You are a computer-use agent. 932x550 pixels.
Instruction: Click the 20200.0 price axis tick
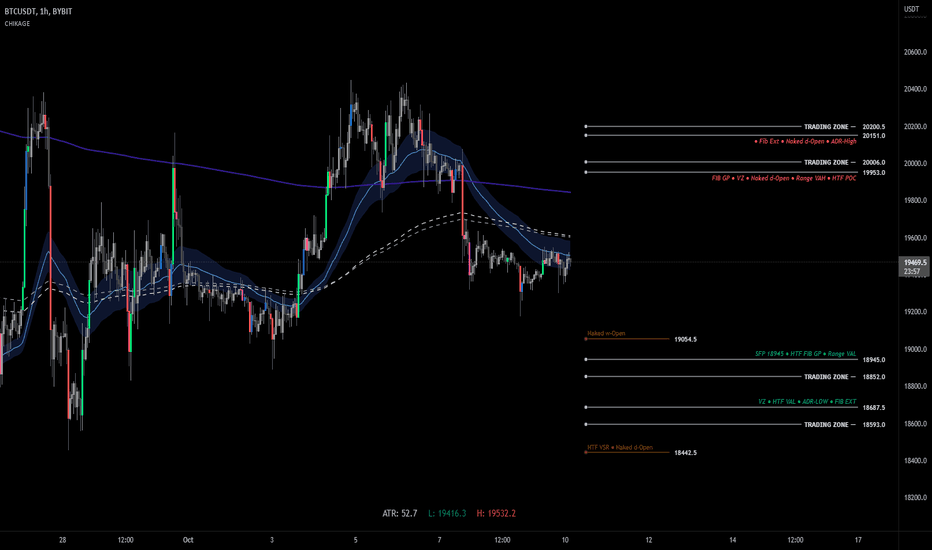(x=915, y=127)
